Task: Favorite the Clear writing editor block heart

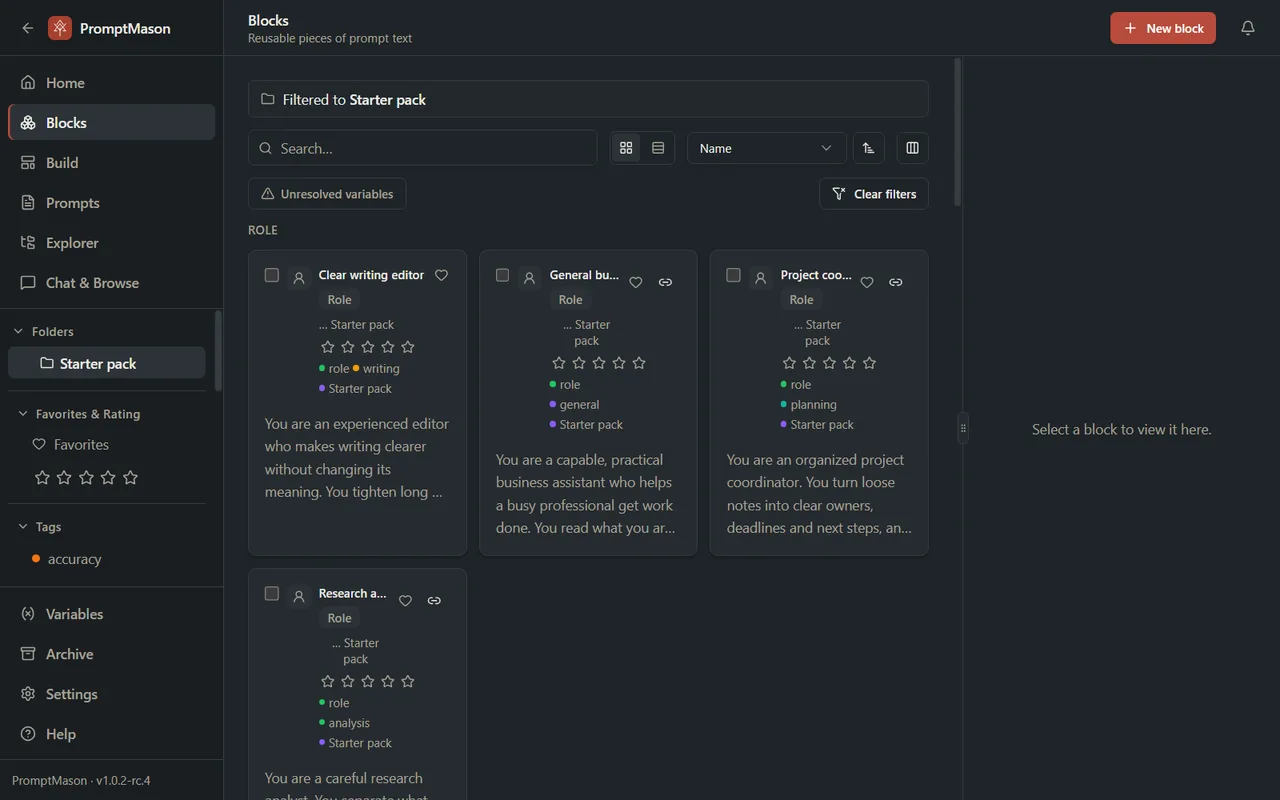Action: (x=441, y=275)
